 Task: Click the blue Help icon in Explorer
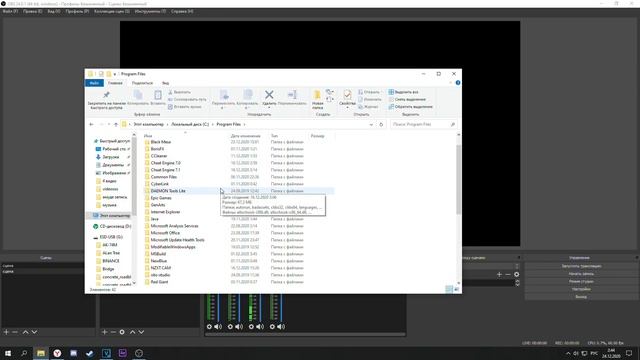tap(458, 83)
